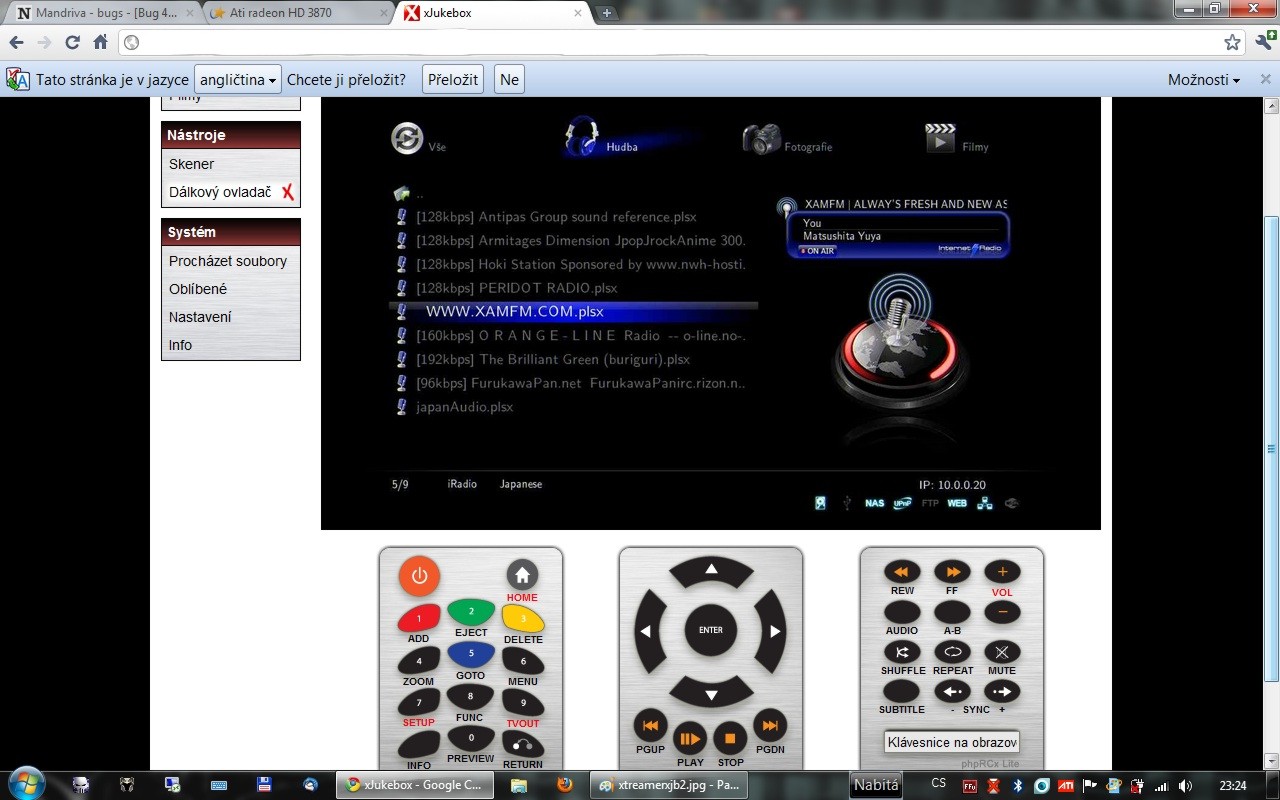Image resolution: width=1280 pixels, height=800 pixels.
Task: Click the A-B repeat button
Action: point(952,612)
